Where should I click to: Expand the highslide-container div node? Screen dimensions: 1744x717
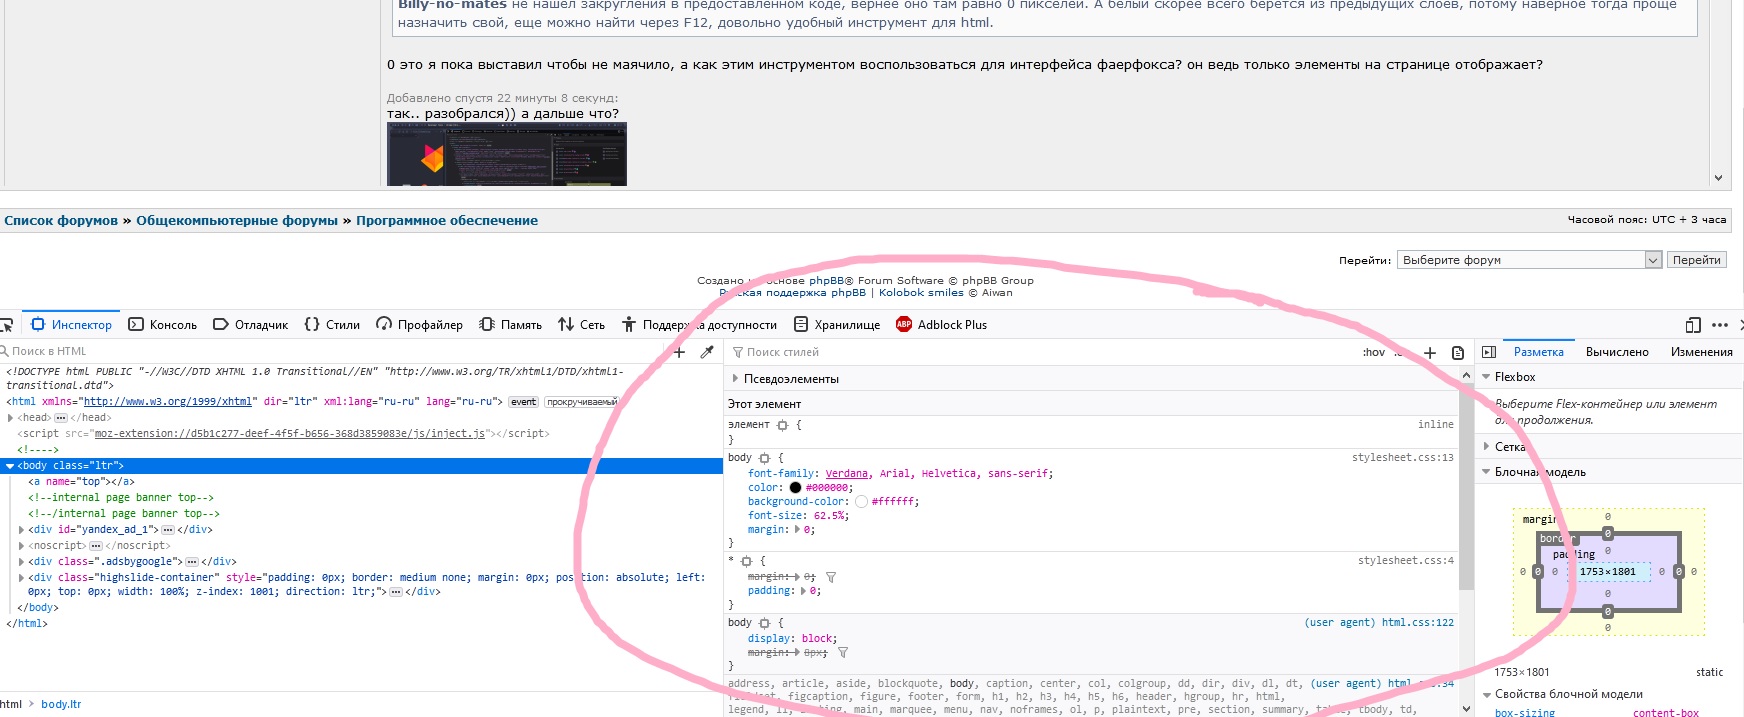click(x=21, y=578)
